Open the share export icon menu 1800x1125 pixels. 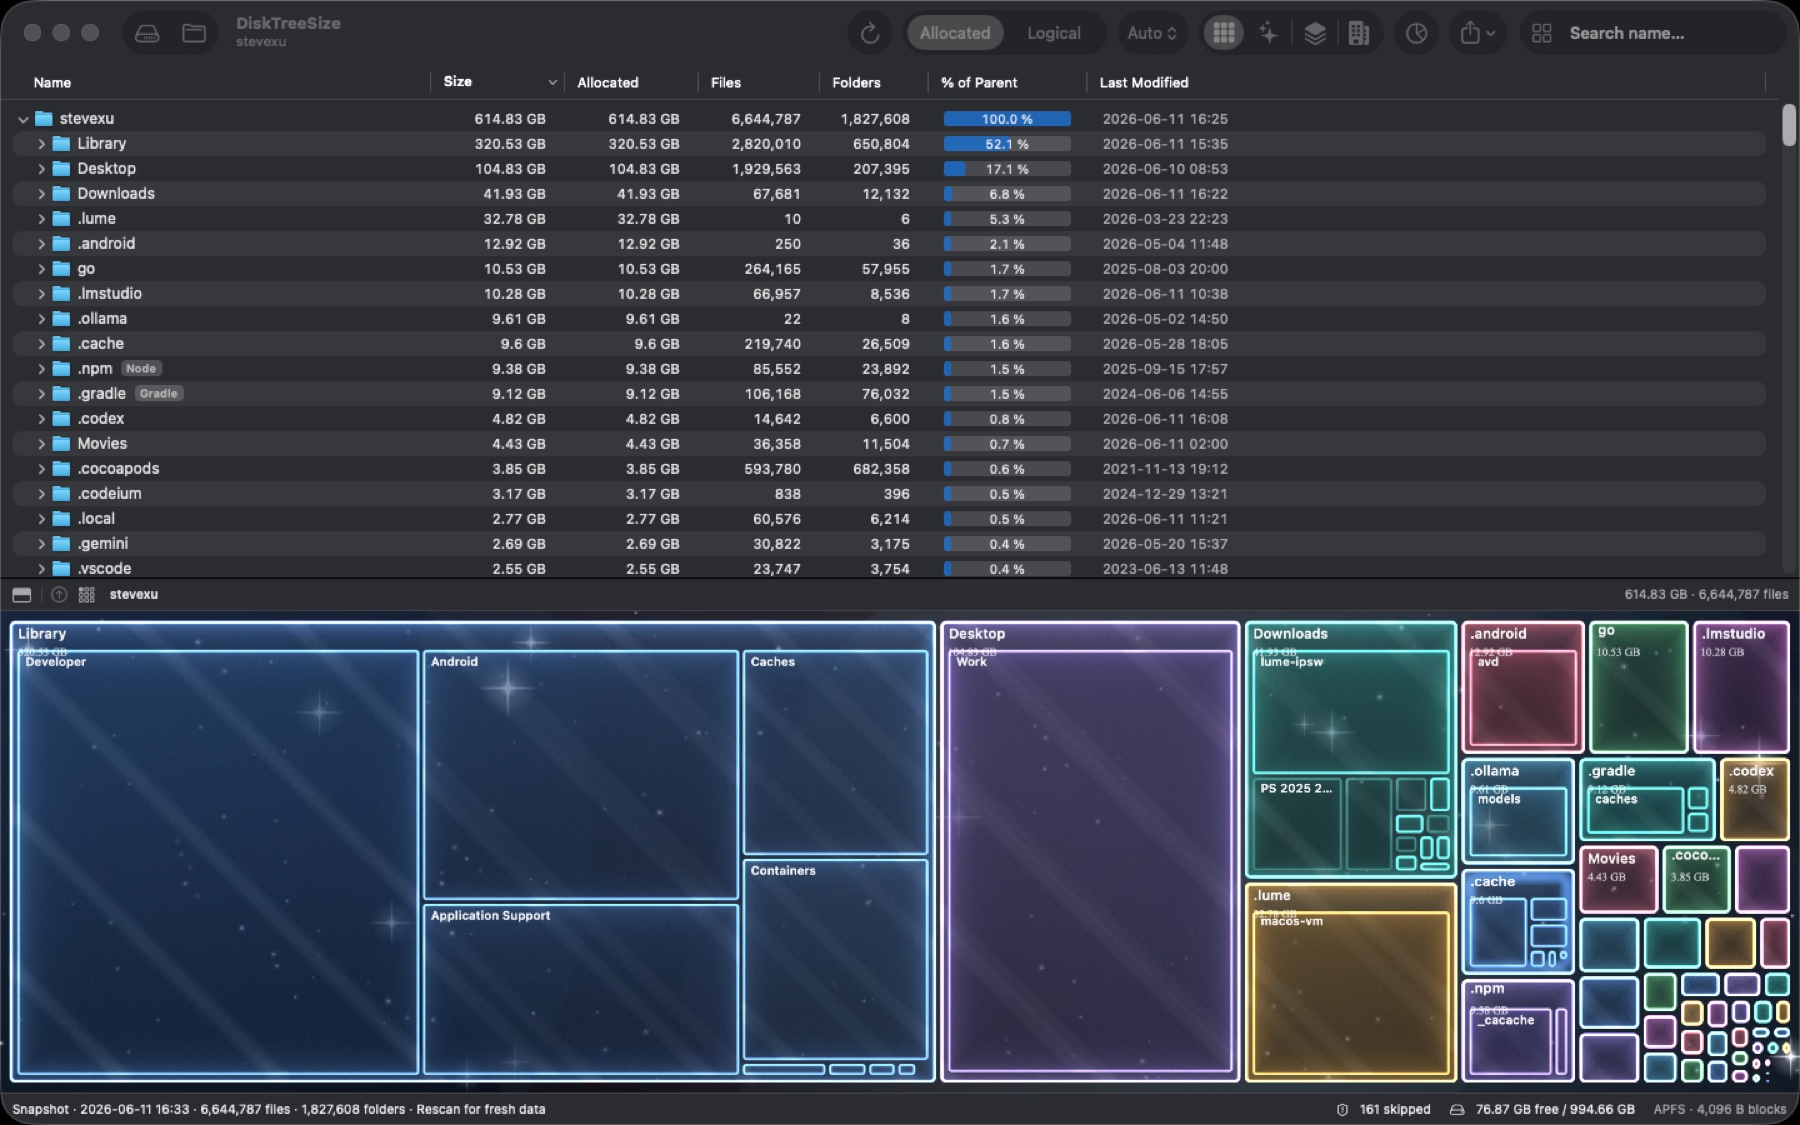1477,33
